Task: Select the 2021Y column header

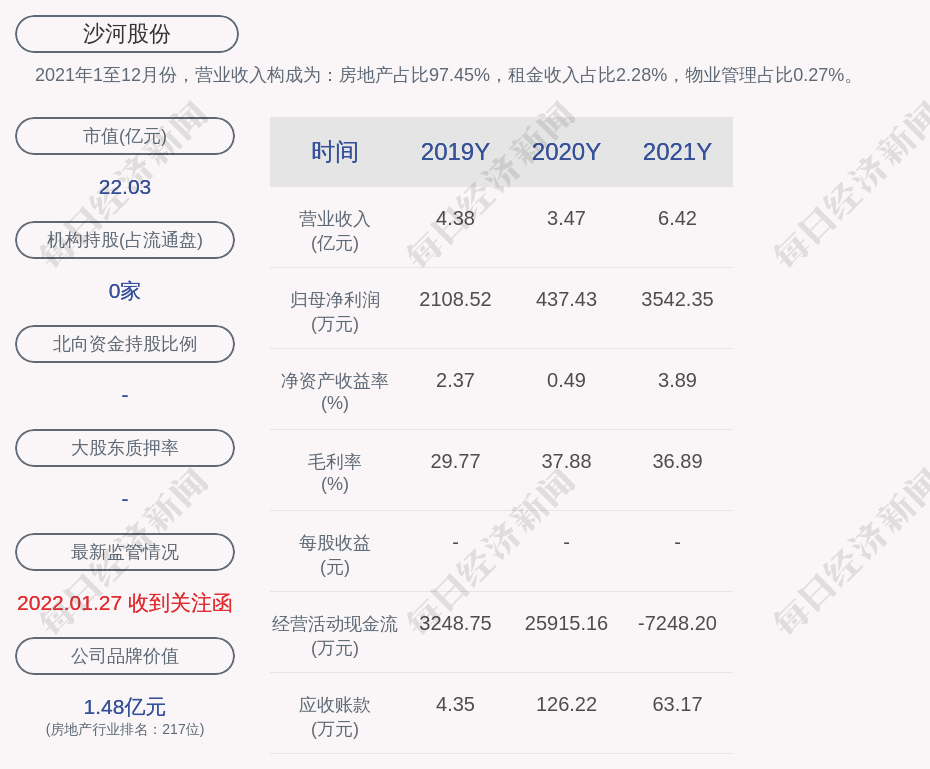Action: point(677,152)
